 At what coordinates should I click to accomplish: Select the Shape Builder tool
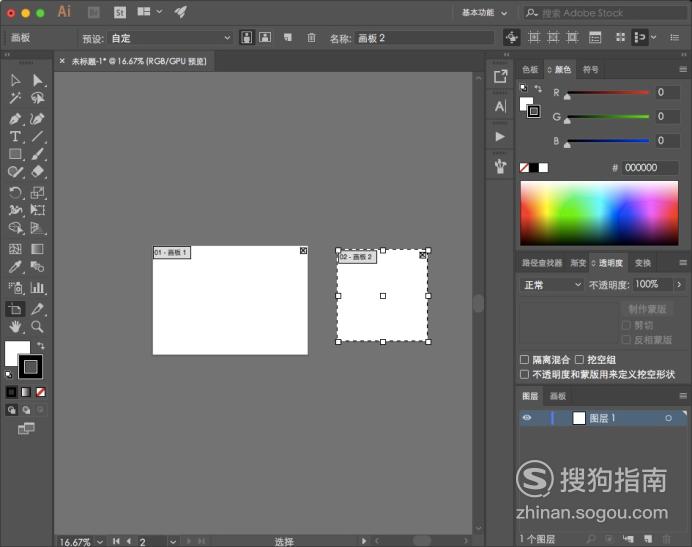15,228
